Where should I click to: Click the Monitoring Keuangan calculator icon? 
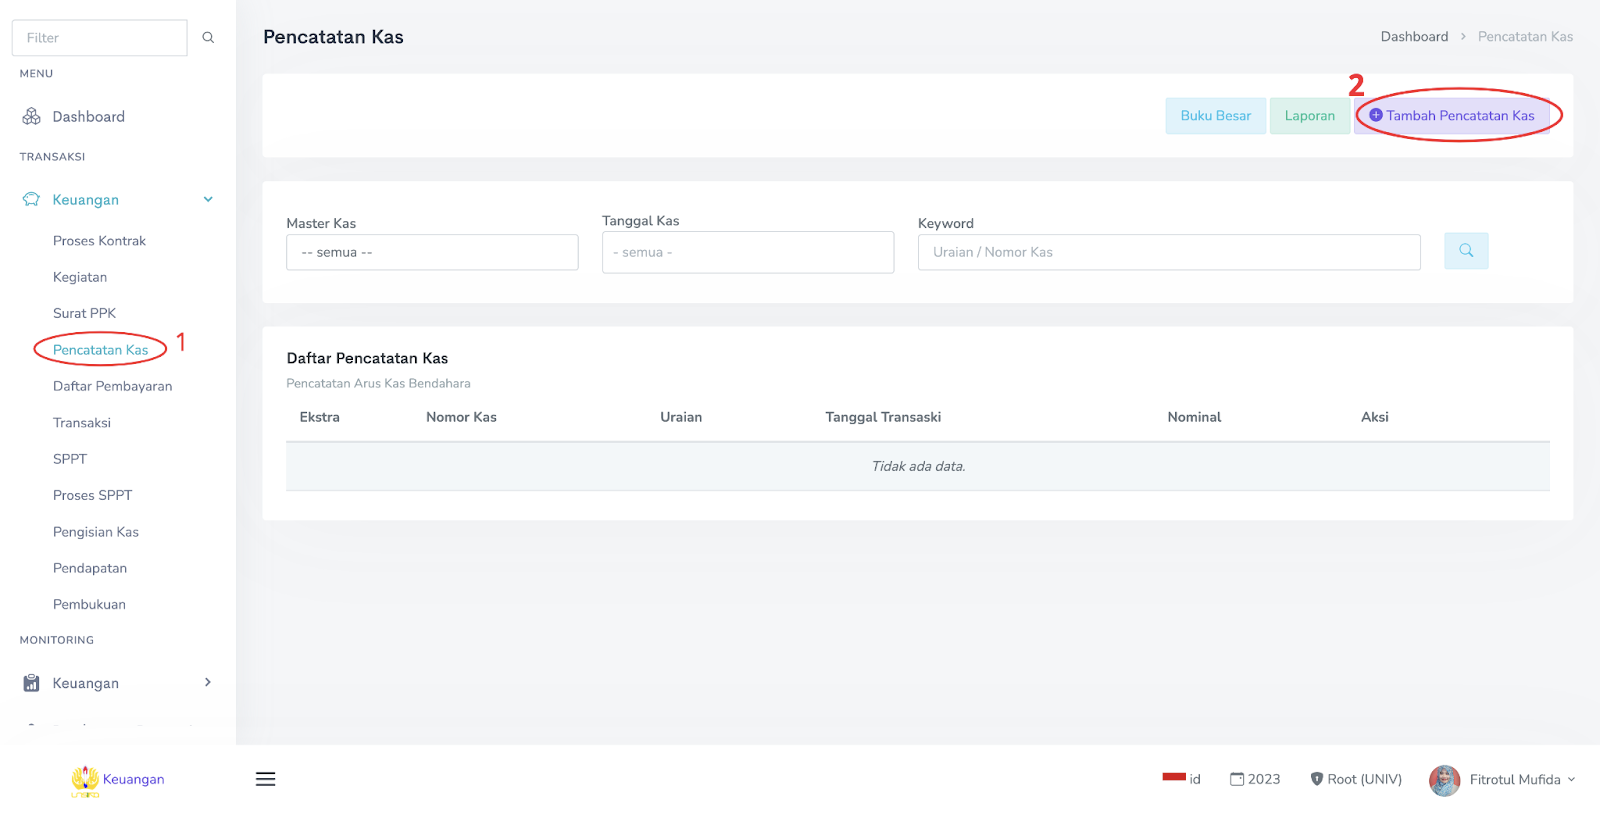tap(31, 683)
